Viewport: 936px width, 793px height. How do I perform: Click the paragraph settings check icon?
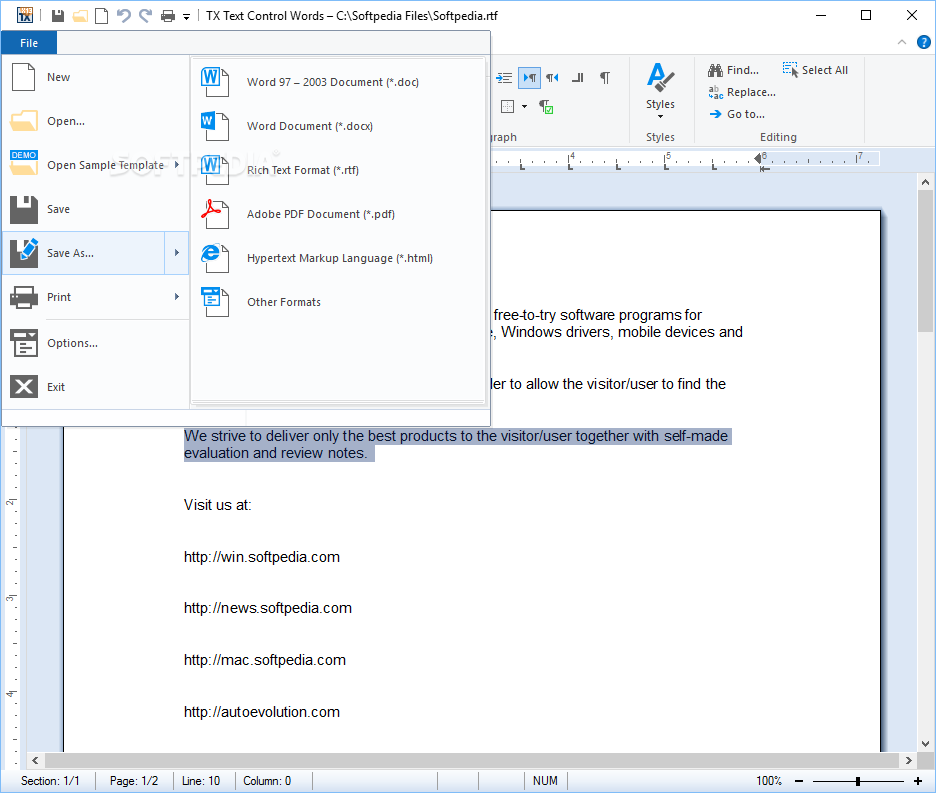coord(546,107)
